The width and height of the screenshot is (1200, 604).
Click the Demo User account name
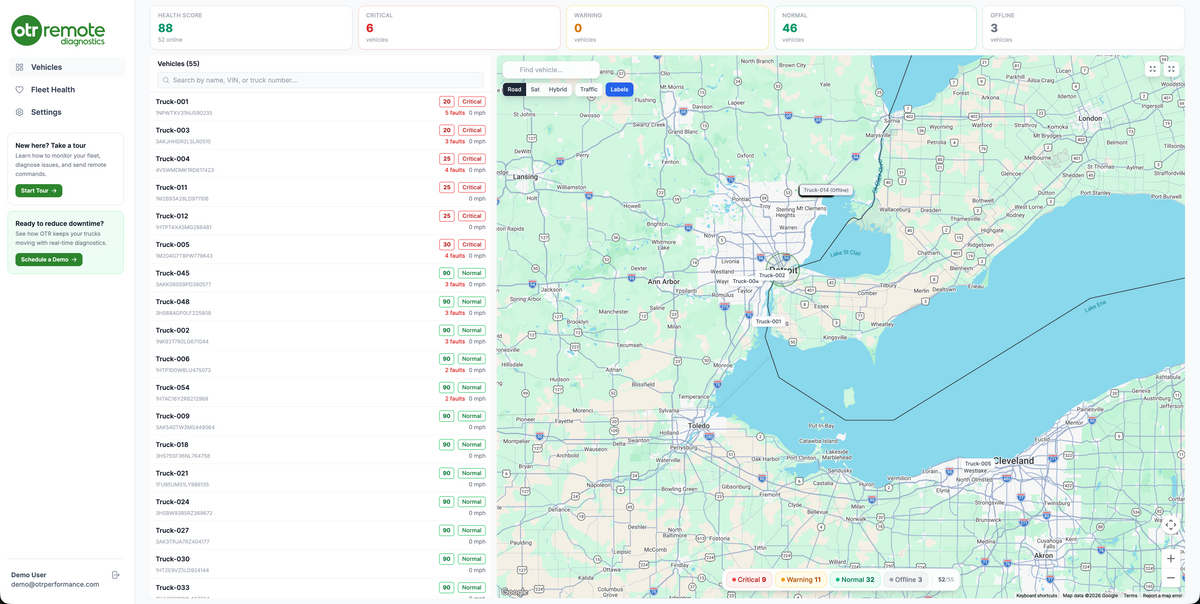tap(29, 575)
